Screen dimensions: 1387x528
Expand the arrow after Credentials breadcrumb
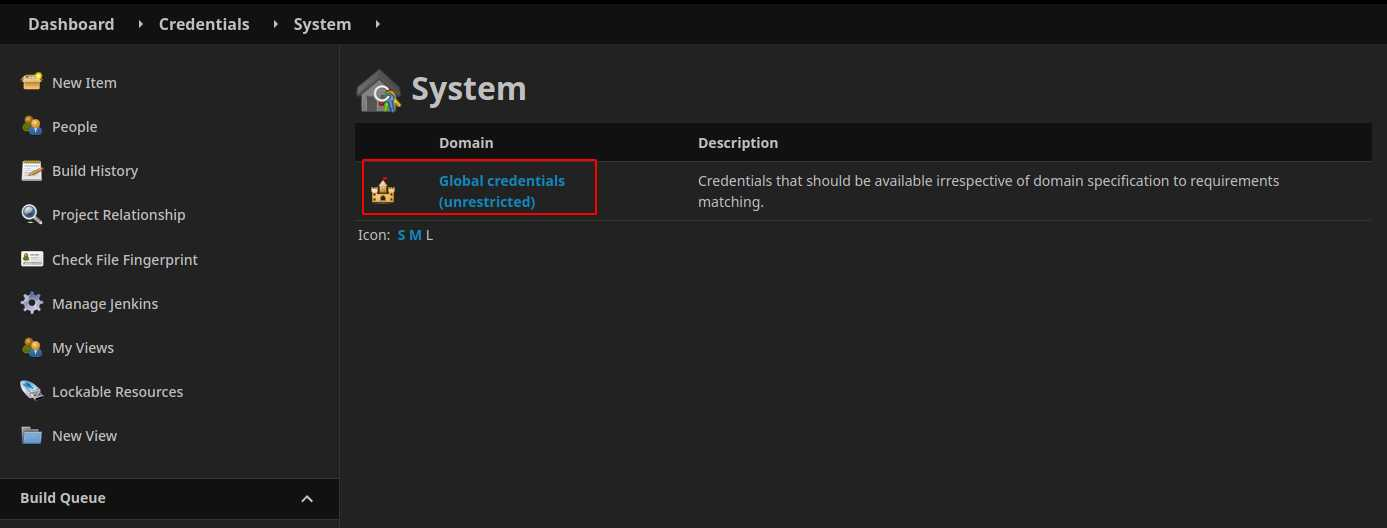click(x=275, y=24)
